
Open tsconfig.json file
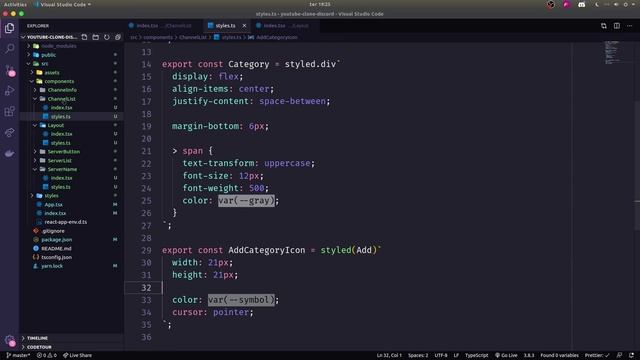coord(71,257)
